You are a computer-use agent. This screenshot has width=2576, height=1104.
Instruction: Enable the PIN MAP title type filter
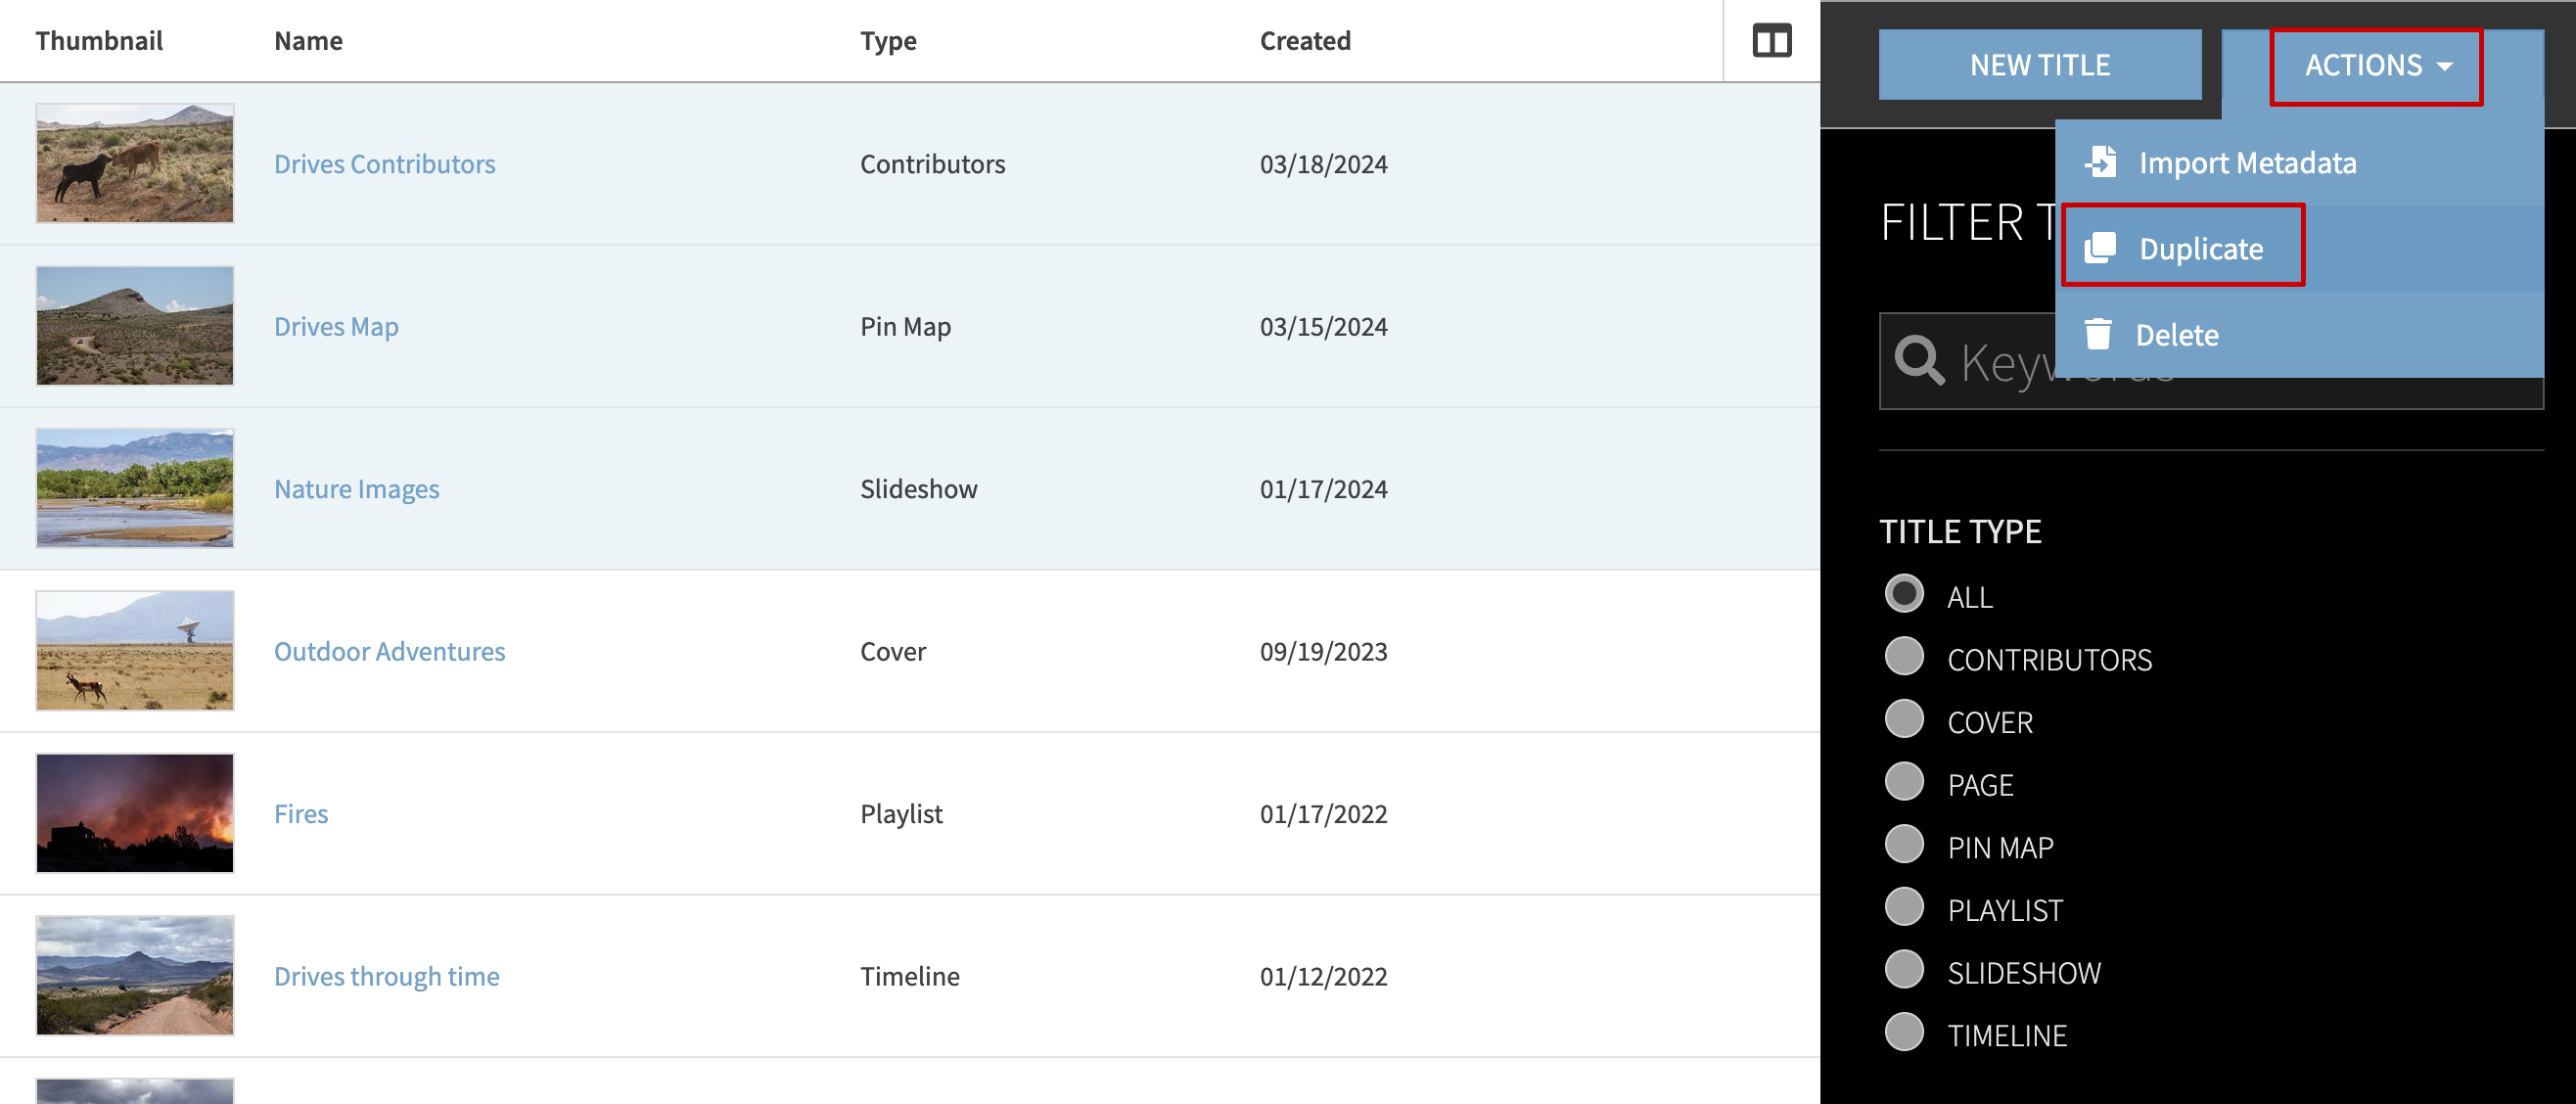1904,844
